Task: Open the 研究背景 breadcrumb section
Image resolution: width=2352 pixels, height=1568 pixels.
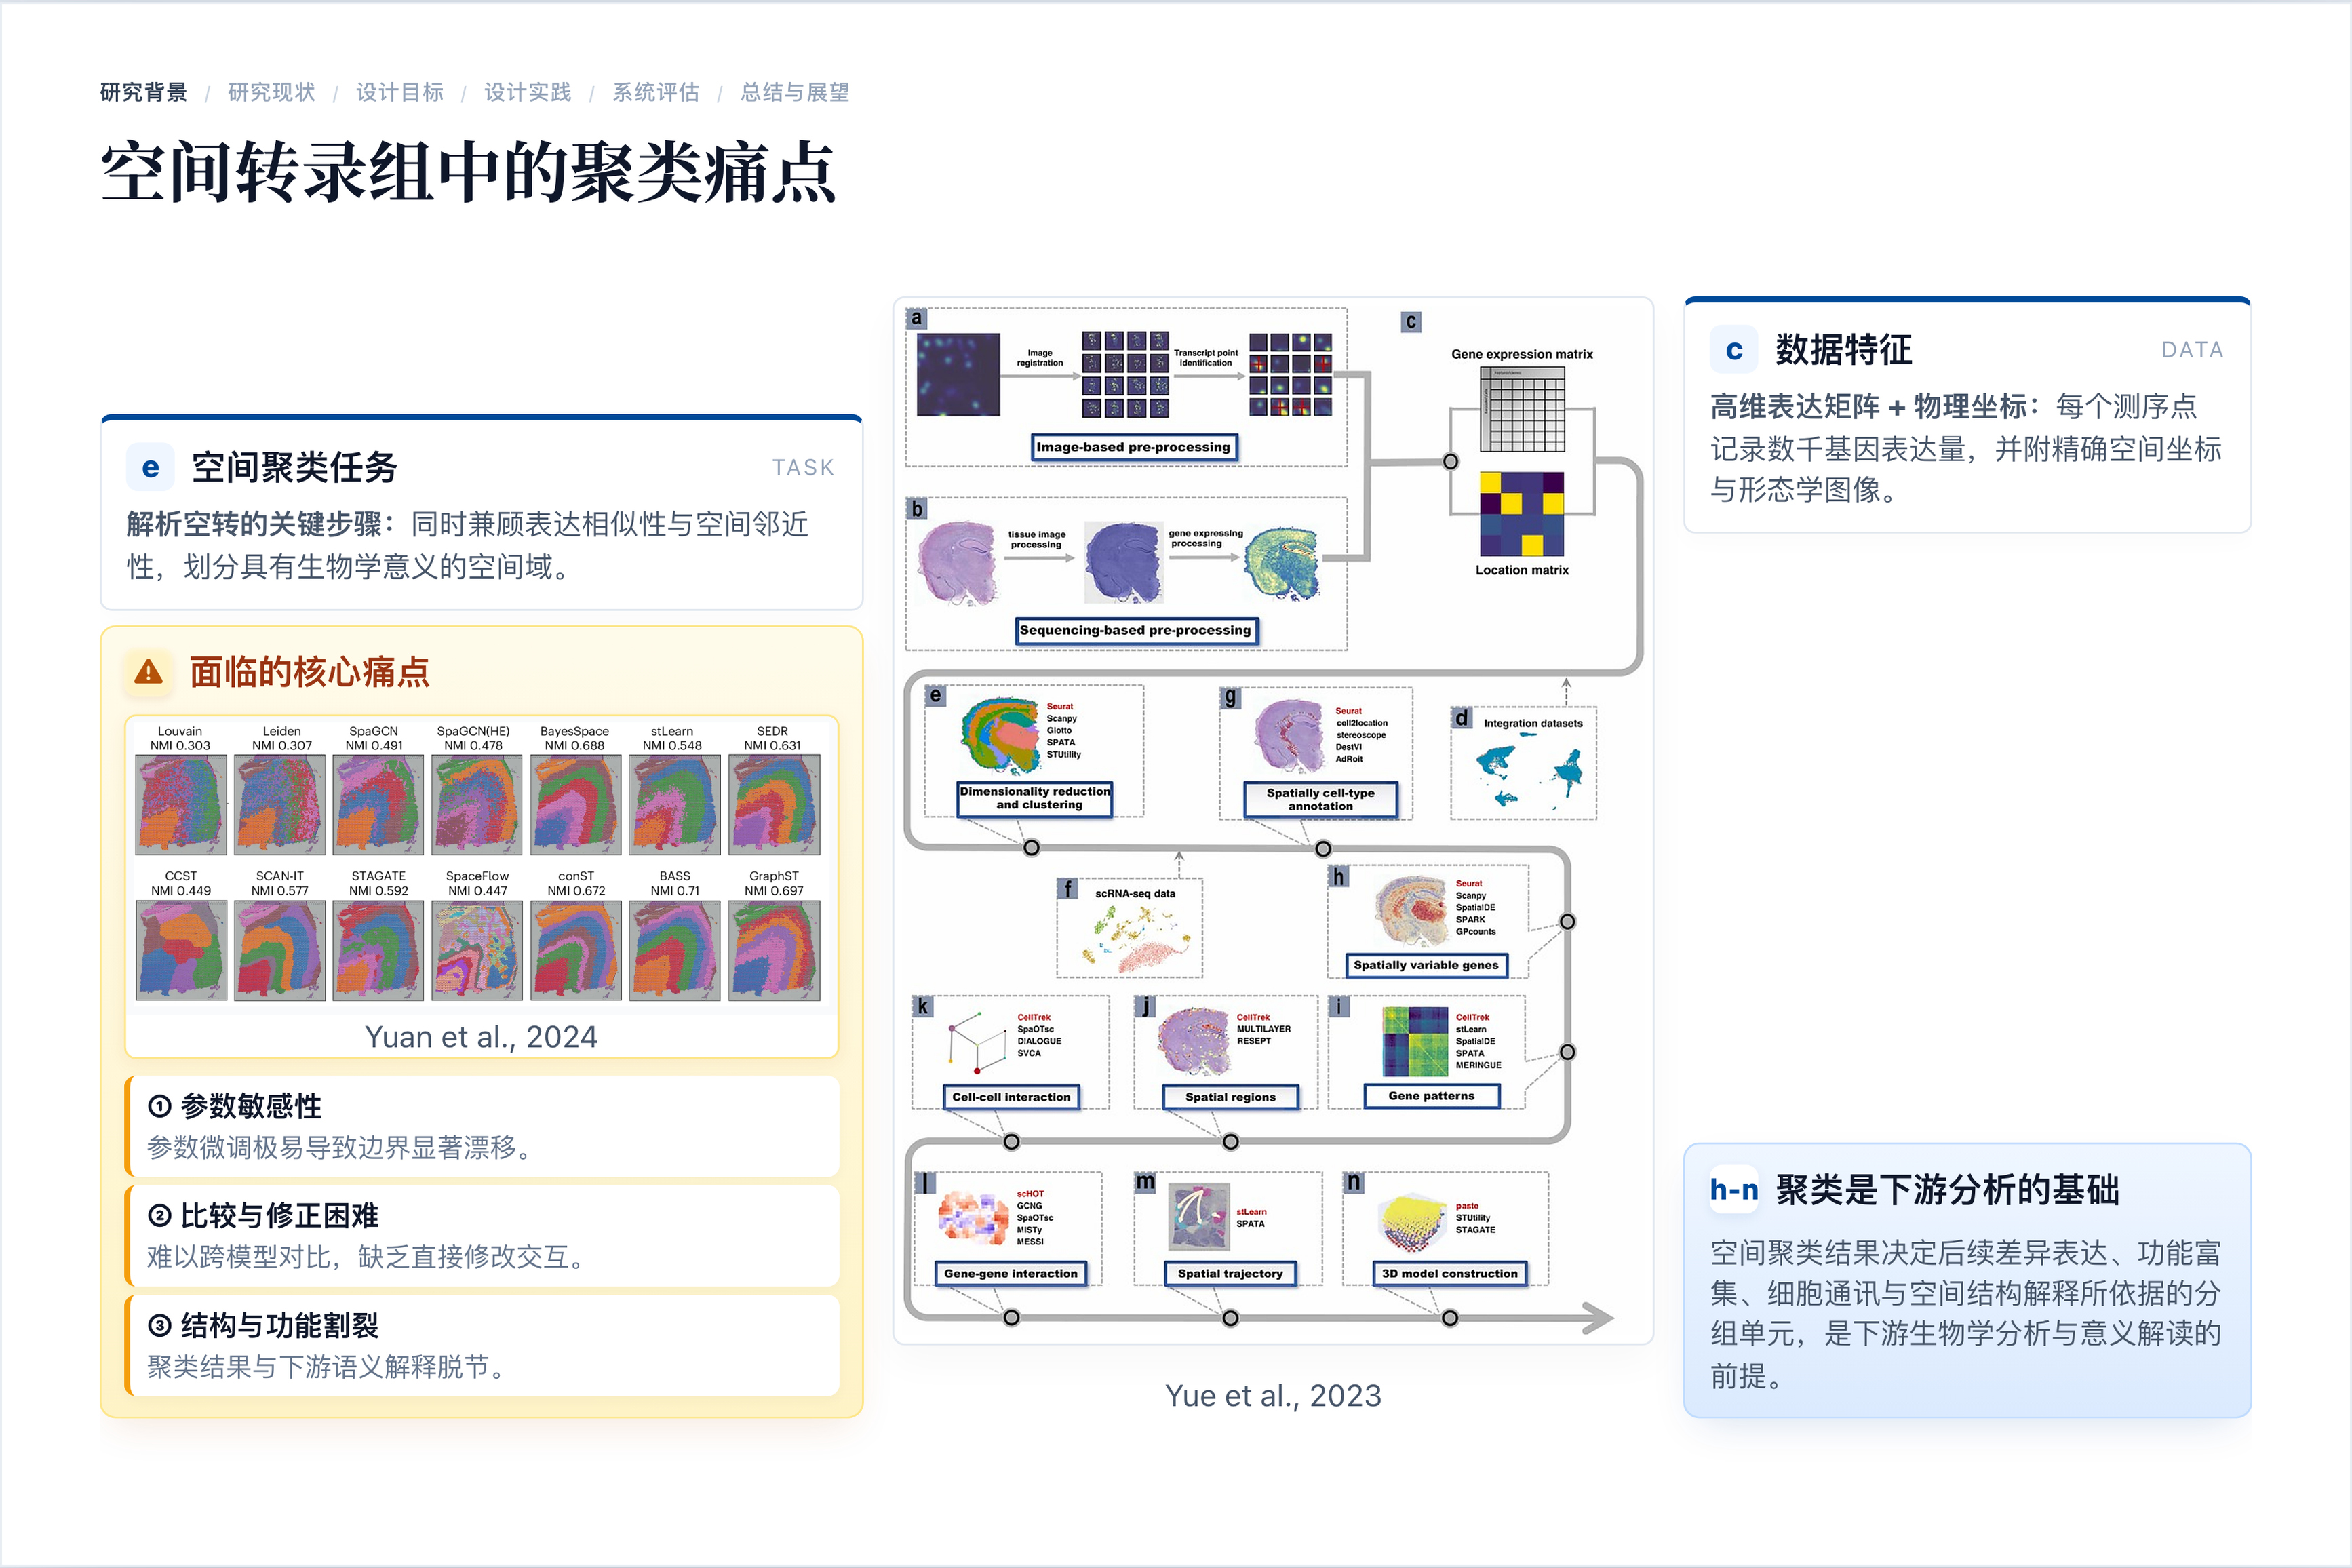Action: pyautogui.click(x=144, y=92)
